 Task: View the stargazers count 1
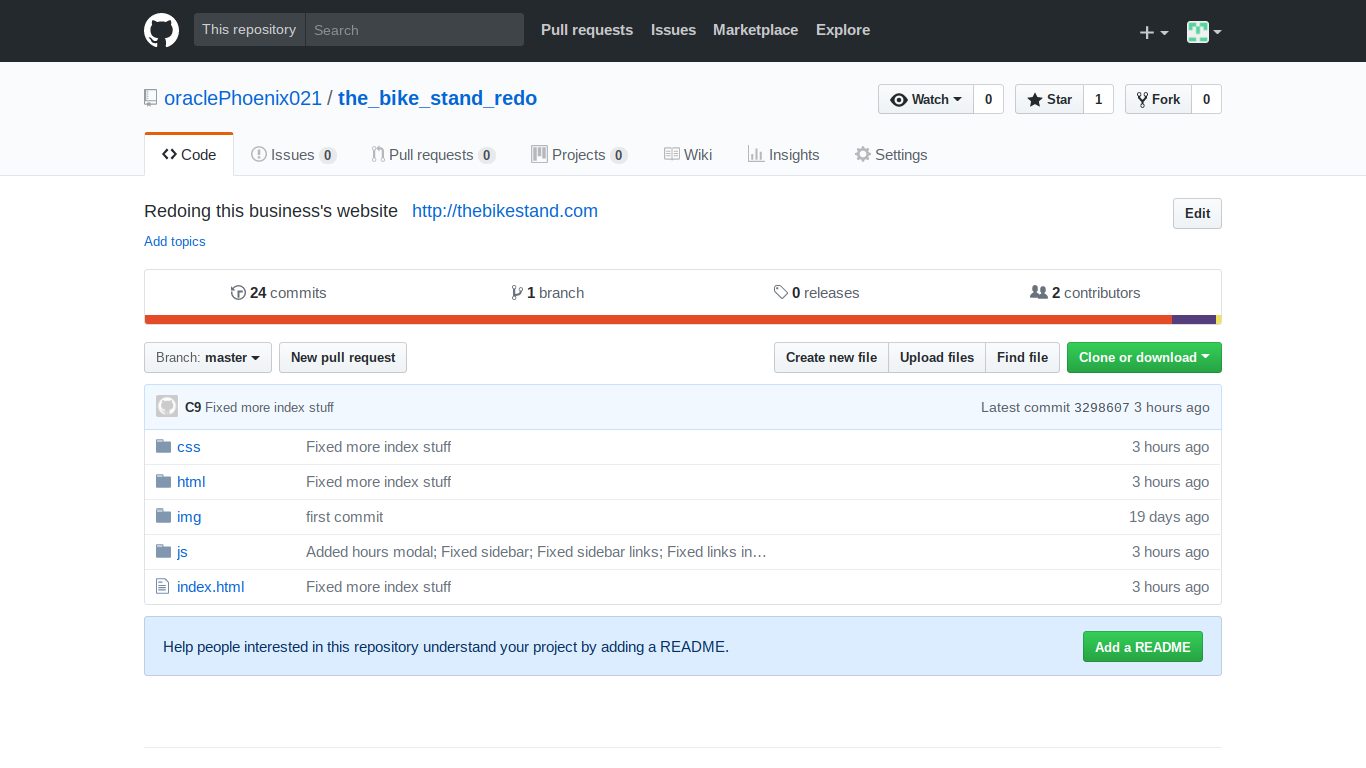pyautogui.click(x=1098, y=99)
